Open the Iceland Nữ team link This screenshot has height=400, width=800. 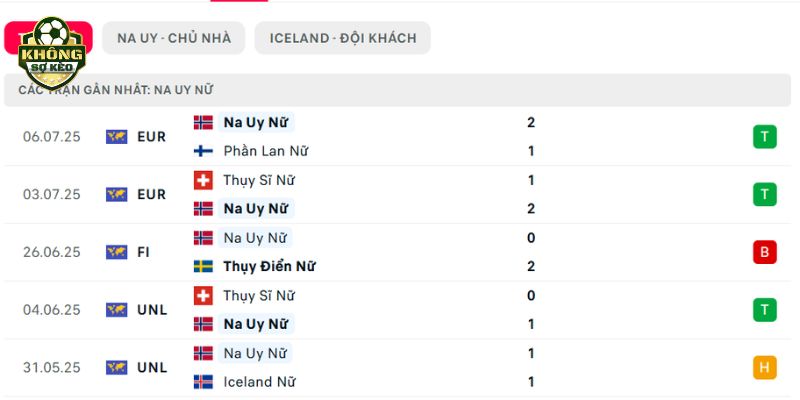[x=259, y=382]
